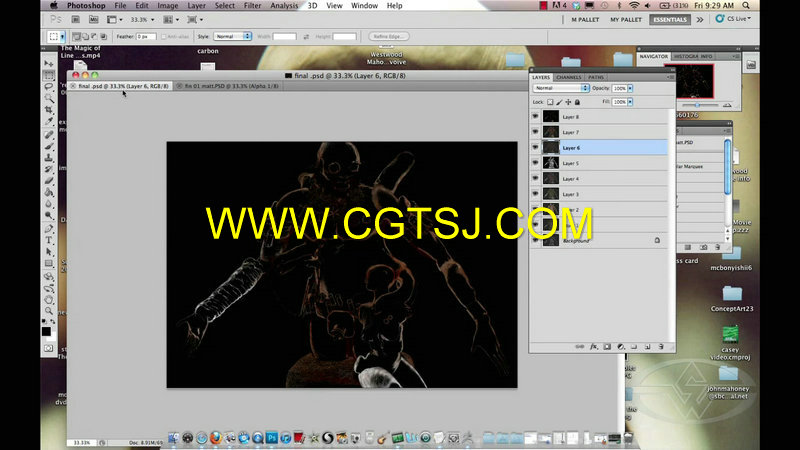
Task: Delete layer trash icon in Layers panel
Action: [661, 346]
